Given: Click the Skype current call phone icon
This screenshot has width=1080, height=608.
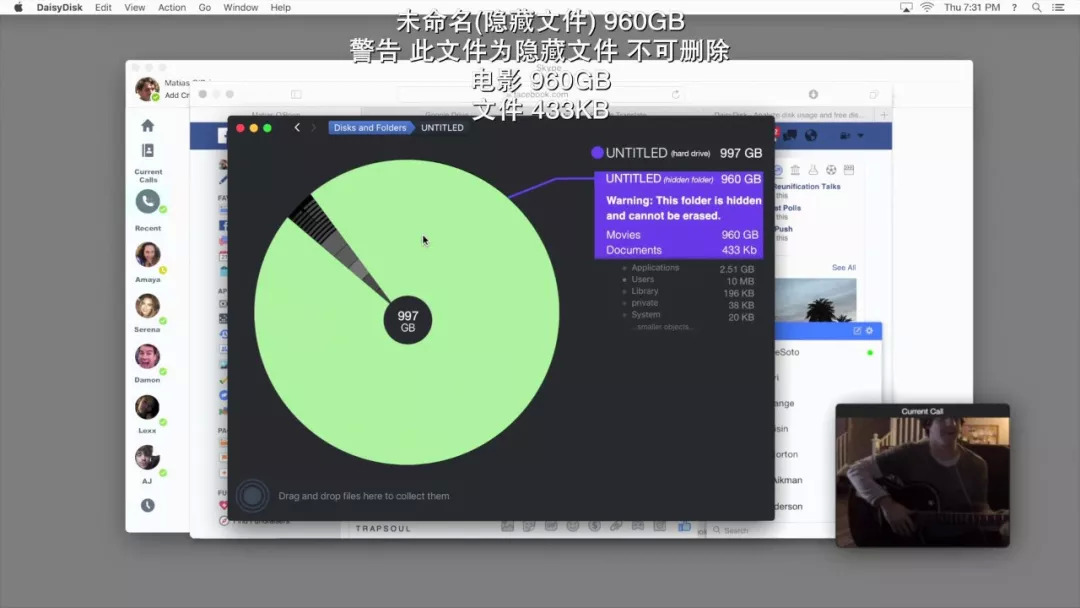Looking at the screenshot, I should click(147, 201).
